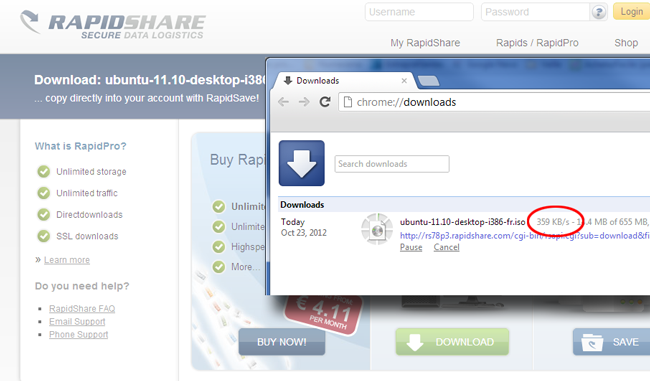Cancel the ubuntu ISO download
This screenshot has width=650, height=381.
(x=446, y=248)
